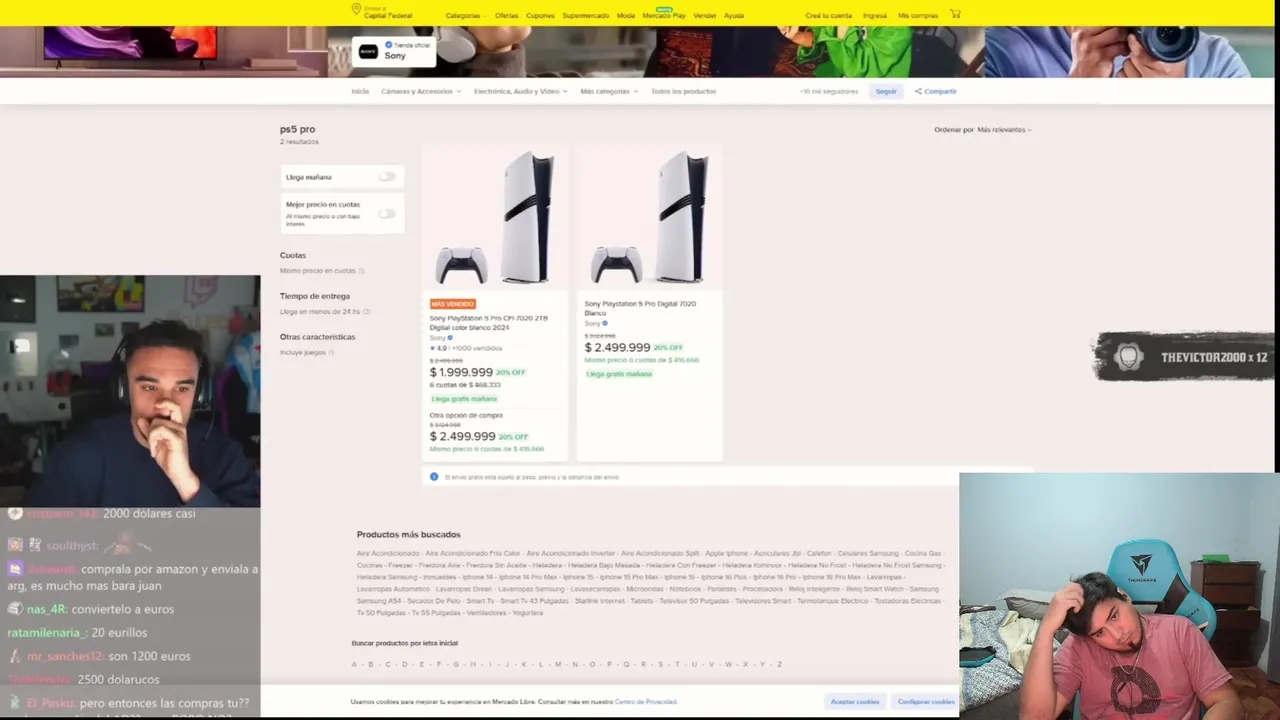Click the Yogurtera popular search link

tap(527, 613)
